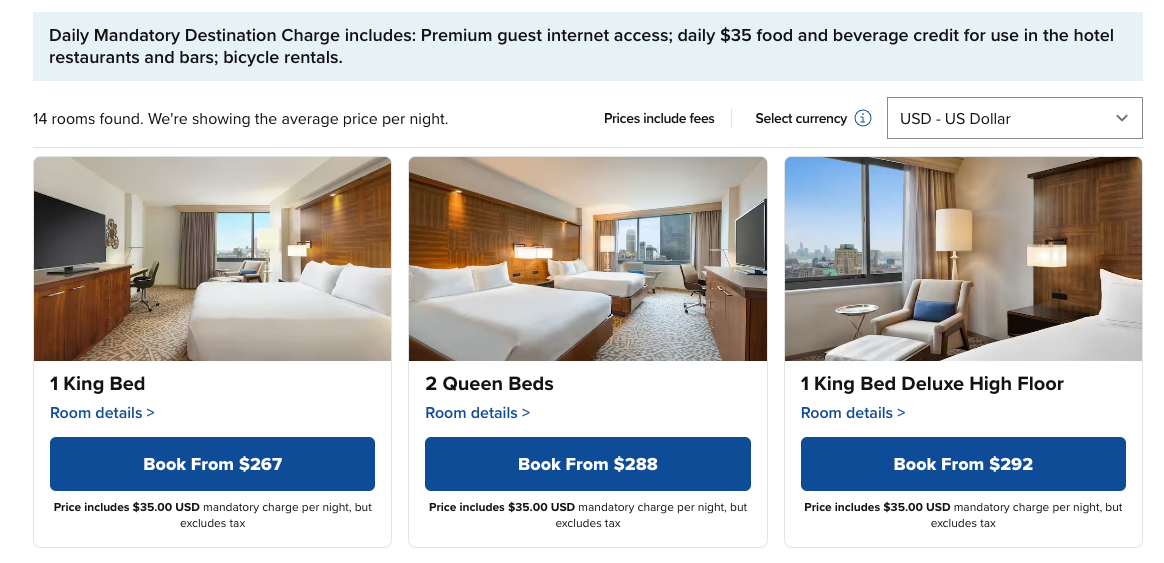
Task: Book the room from $288
Action: (x=588, y=464)
